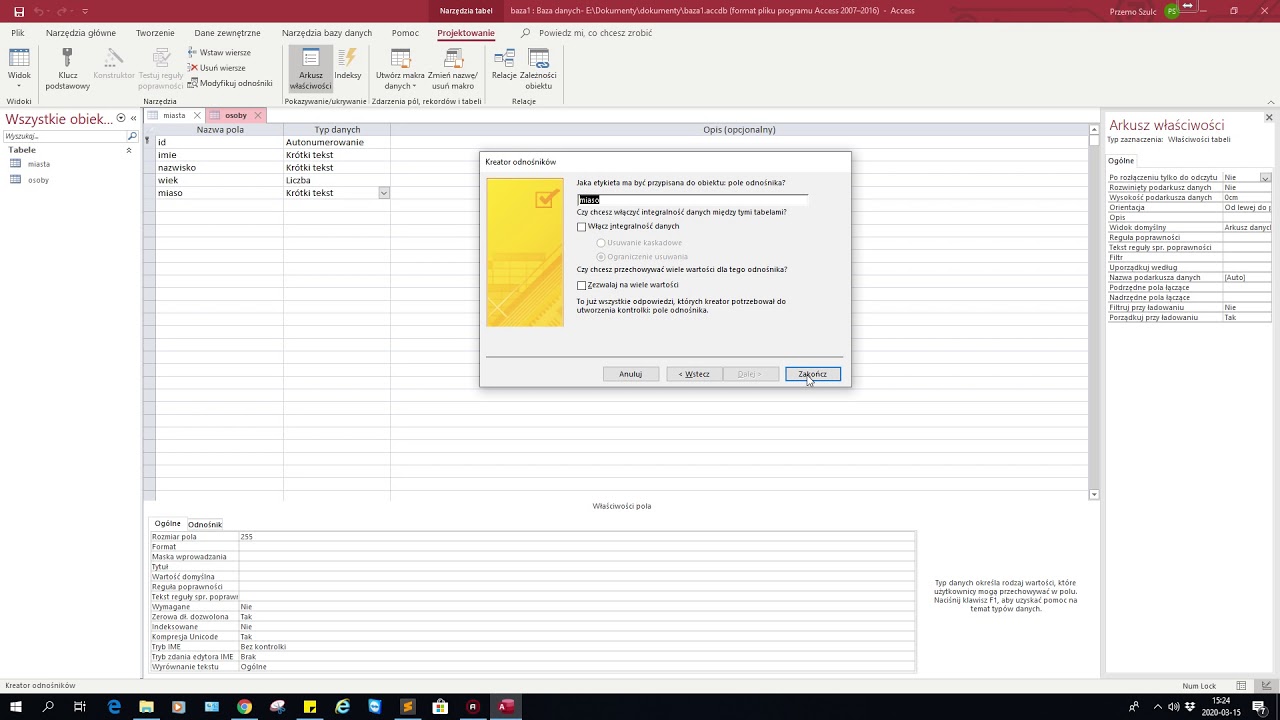Select Usuwanie kaskadowe radio button
Image resolution: width=1280 pixels, height=720 pixels.
601,243
